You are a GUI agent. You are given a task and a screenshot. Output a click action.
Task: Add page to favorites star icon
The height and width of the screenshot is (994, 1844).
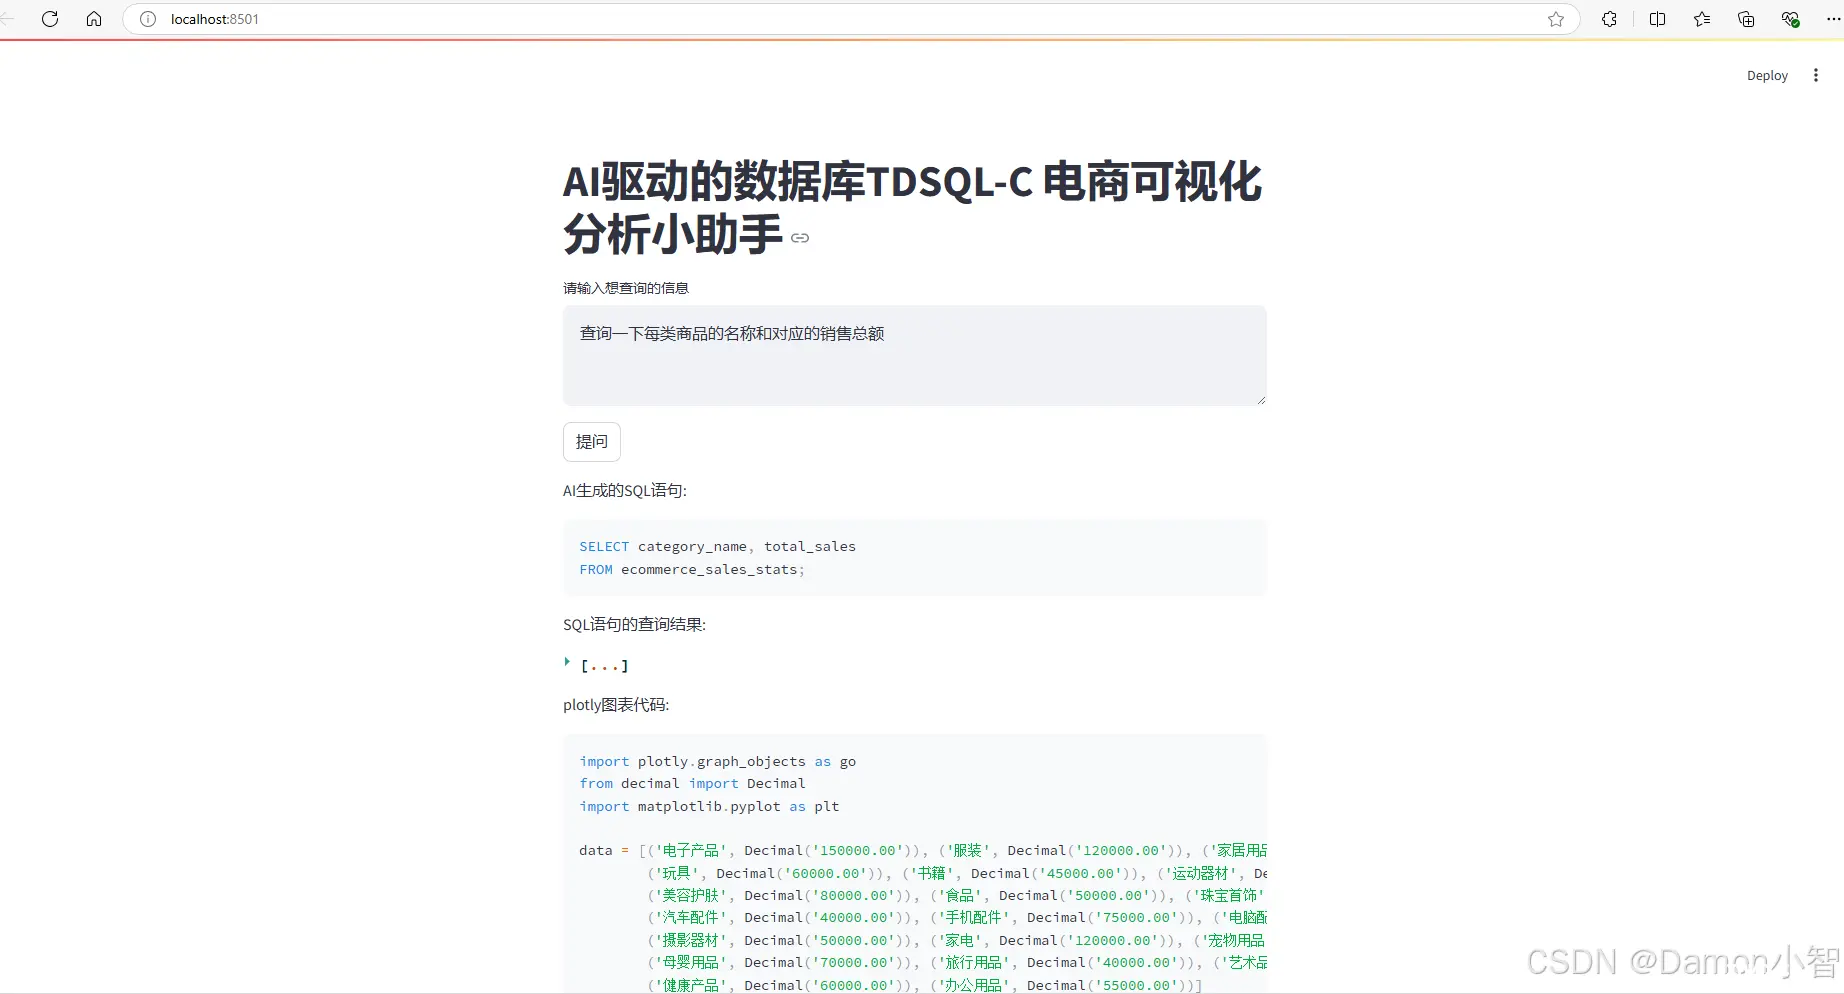pos(1556,19)
